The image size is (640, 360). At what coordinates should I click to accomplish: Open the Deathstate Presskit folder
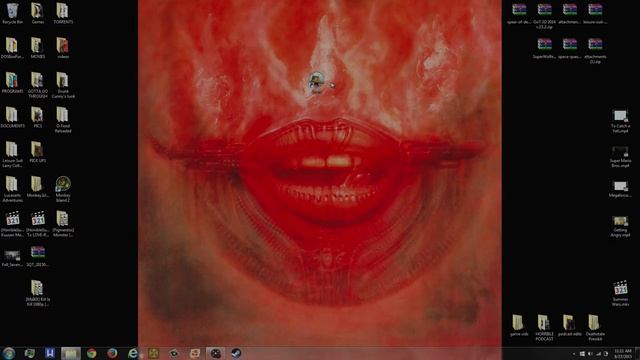595,328
